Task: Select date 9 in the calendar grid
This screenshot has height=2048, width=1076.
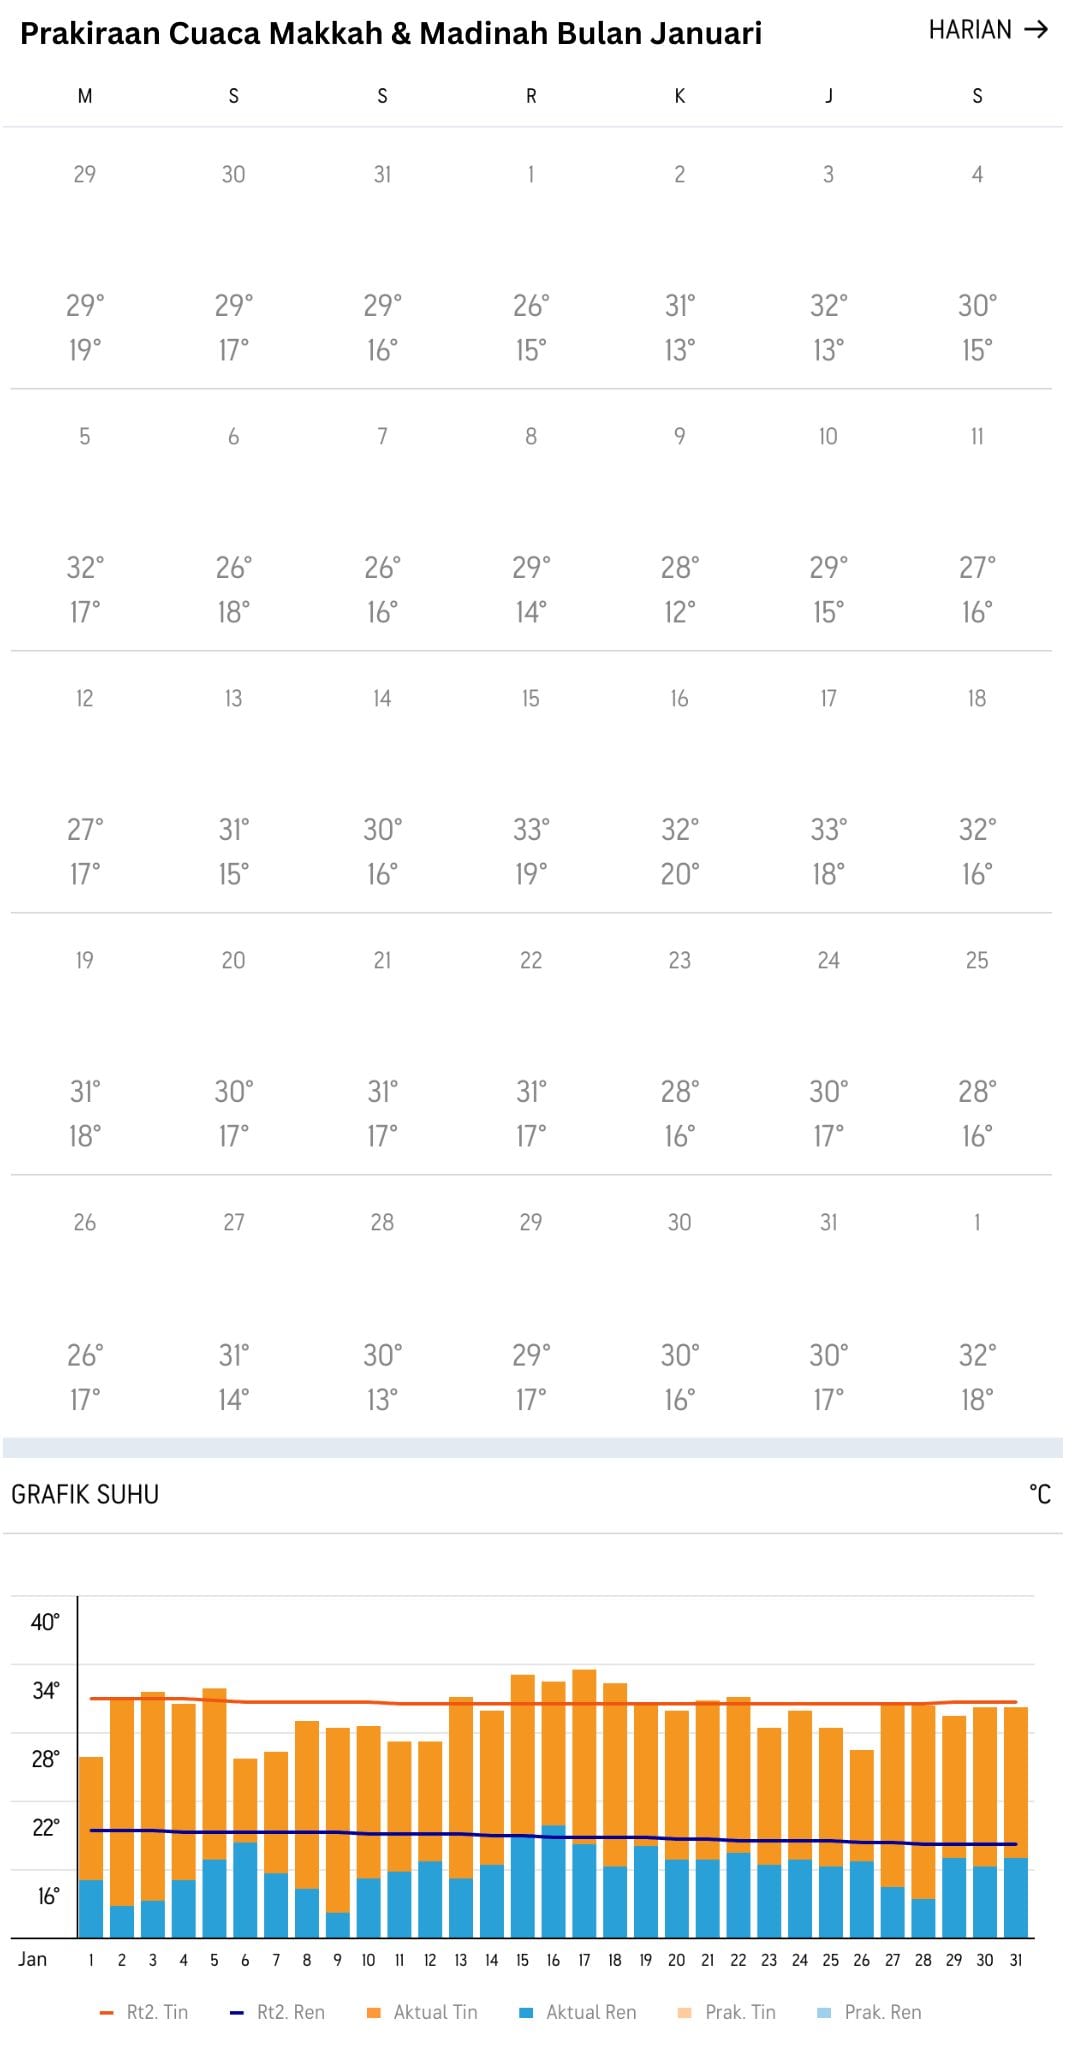Action: [x=679, y=437]
